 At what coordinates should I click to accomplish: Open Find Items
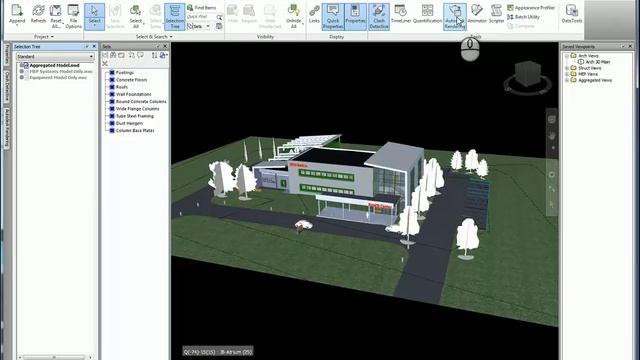pyautogui.click(x=202, y=8)
